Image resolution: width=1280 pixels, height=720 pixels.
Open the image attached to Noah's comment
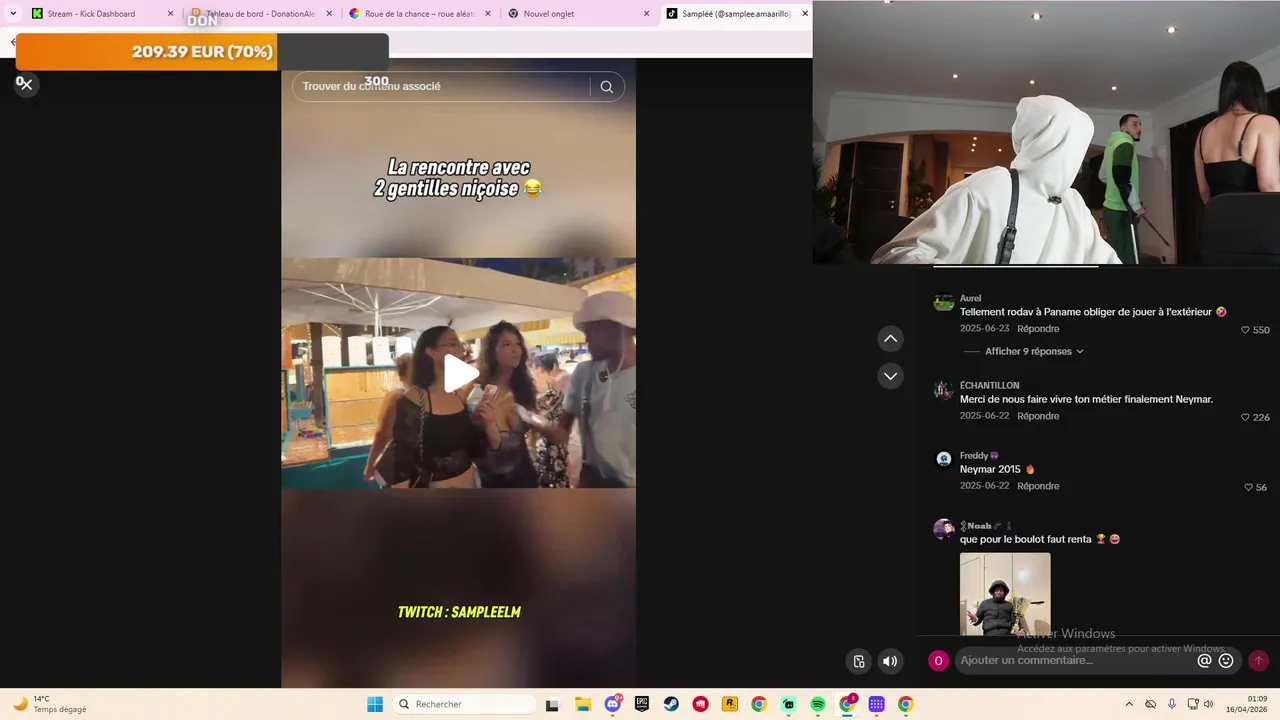pos(1005,594)
